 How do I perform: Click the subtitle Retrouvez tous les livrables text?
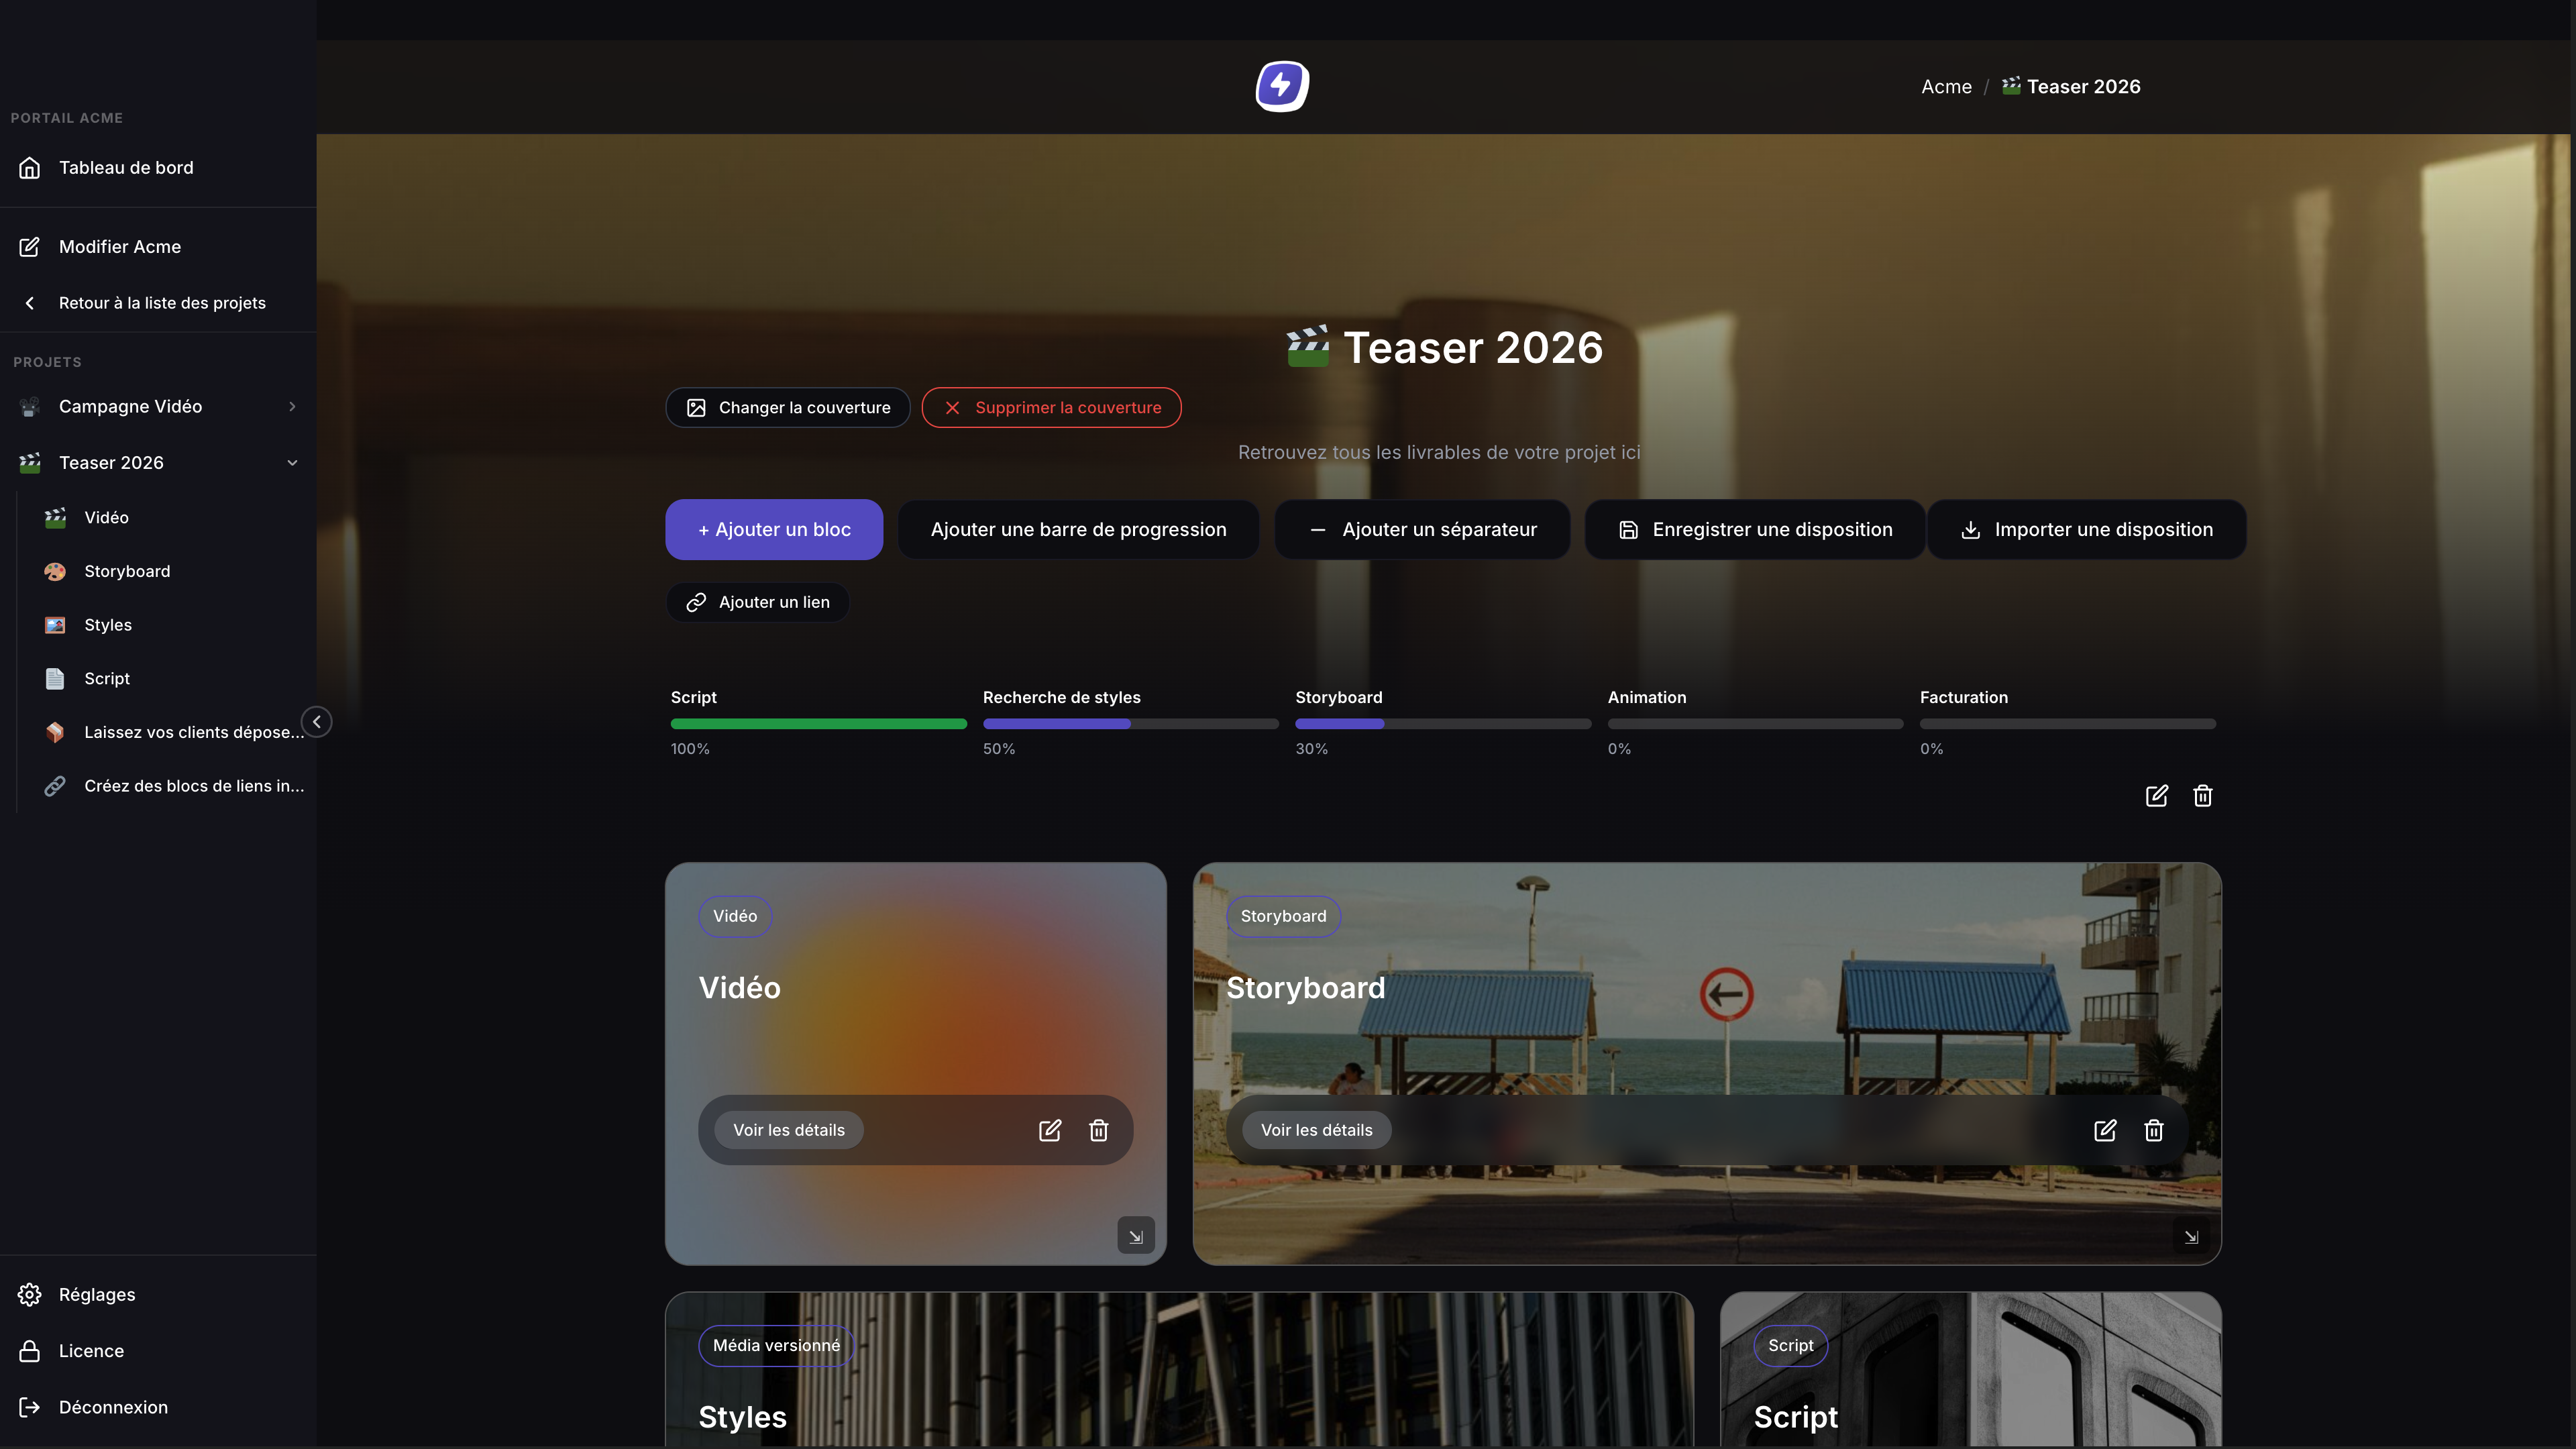1439,453
